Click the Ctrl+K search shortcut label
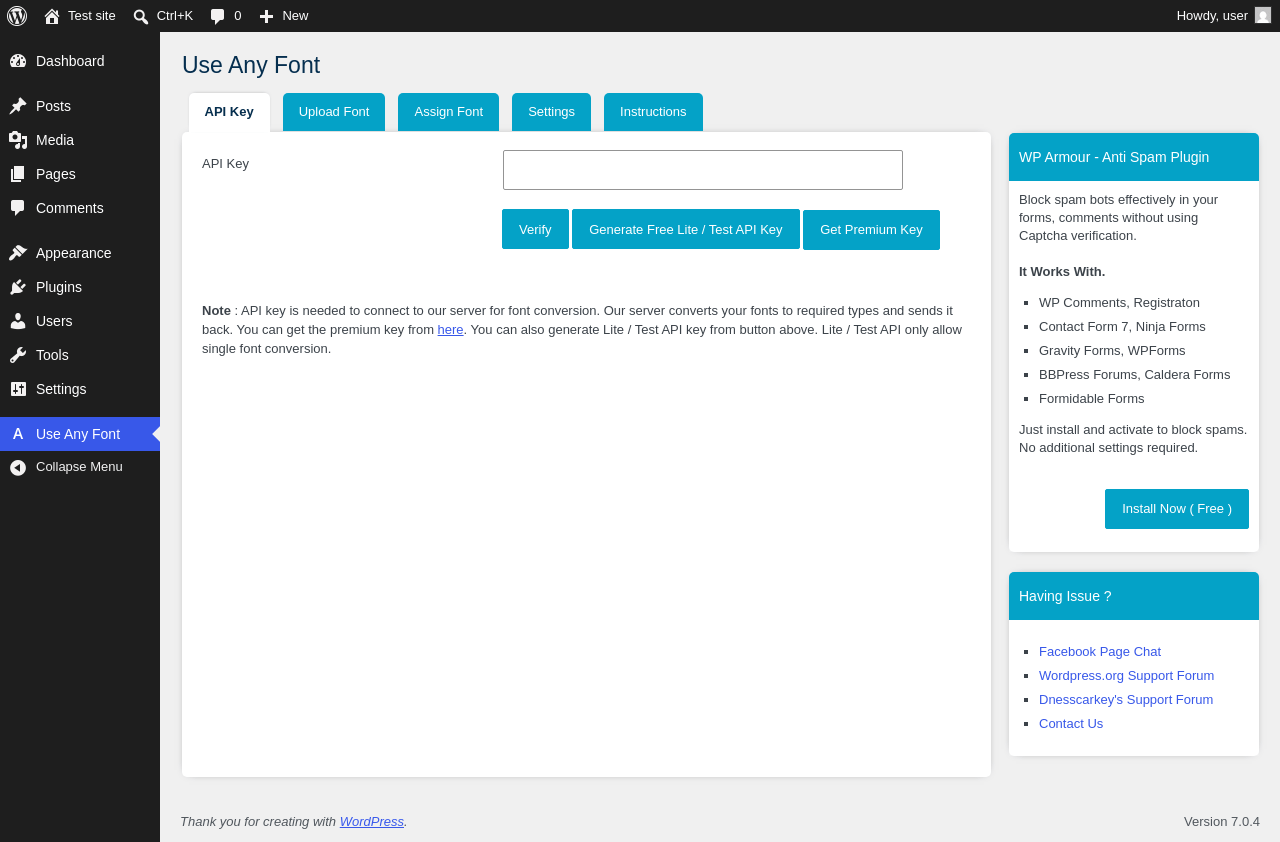Viewport: 1280px width, 842px height. click(x=175, y=16)
